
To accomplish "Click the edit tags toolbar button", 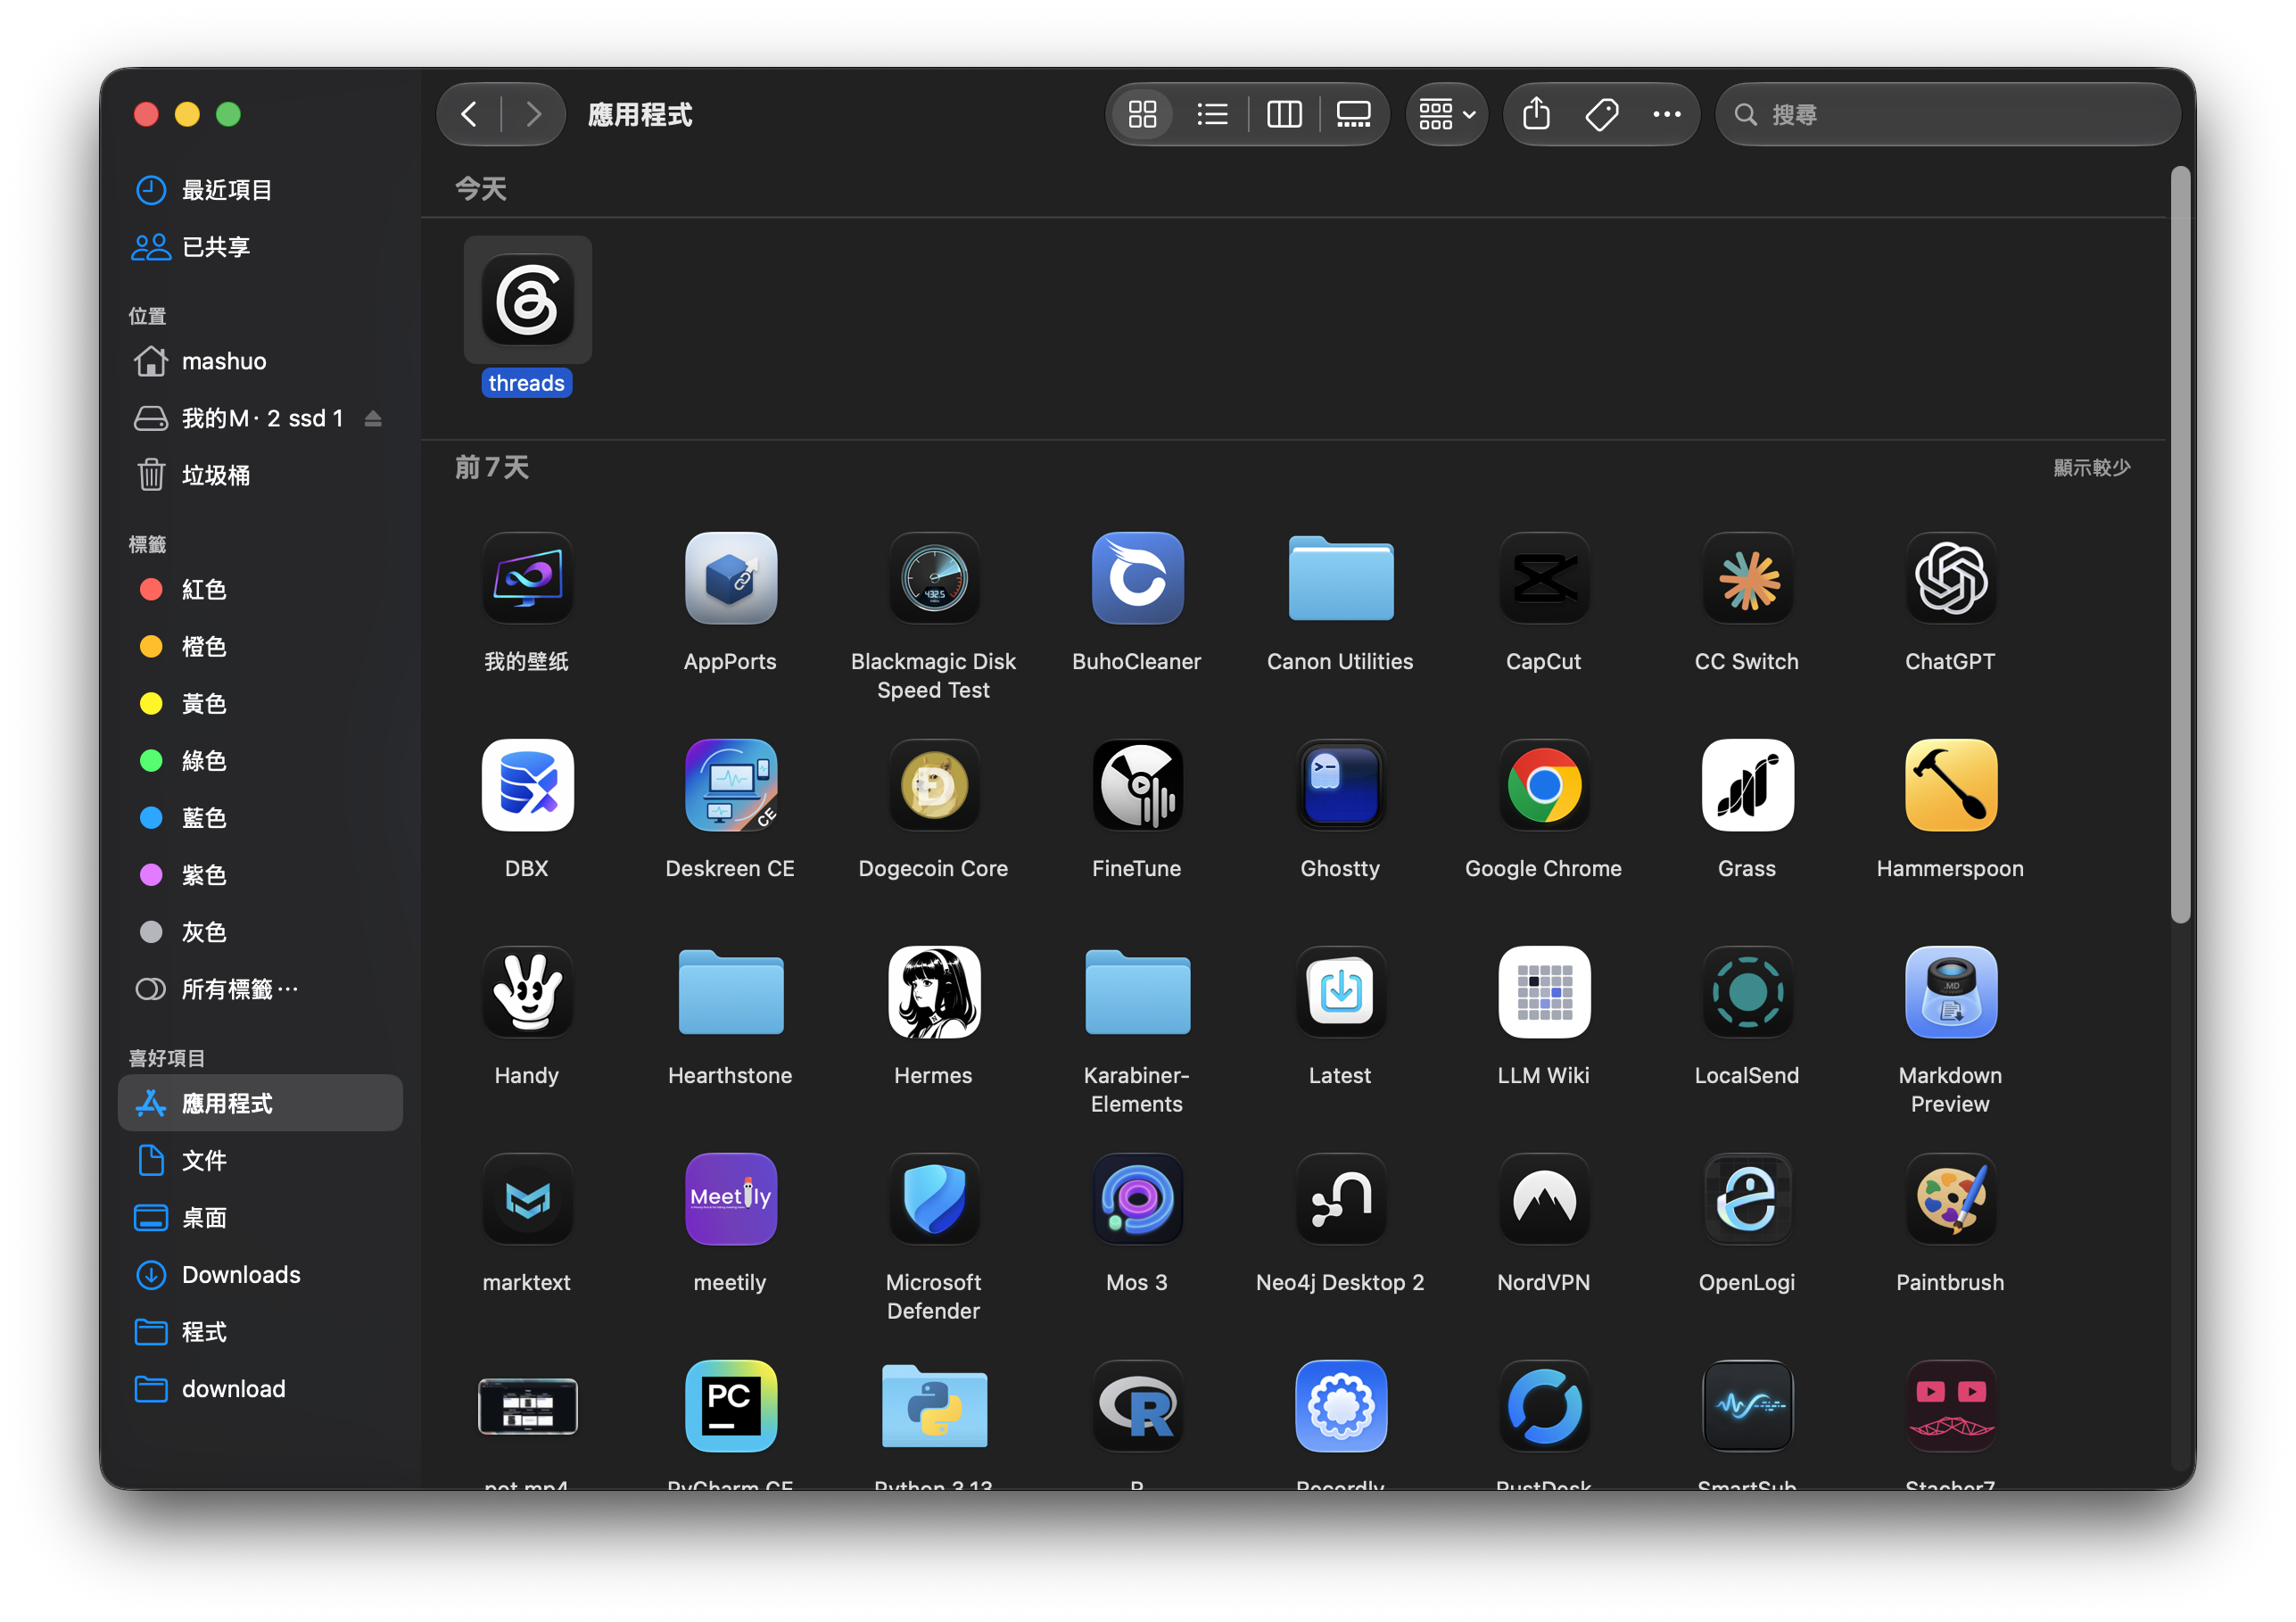I will click(1601, 114).
